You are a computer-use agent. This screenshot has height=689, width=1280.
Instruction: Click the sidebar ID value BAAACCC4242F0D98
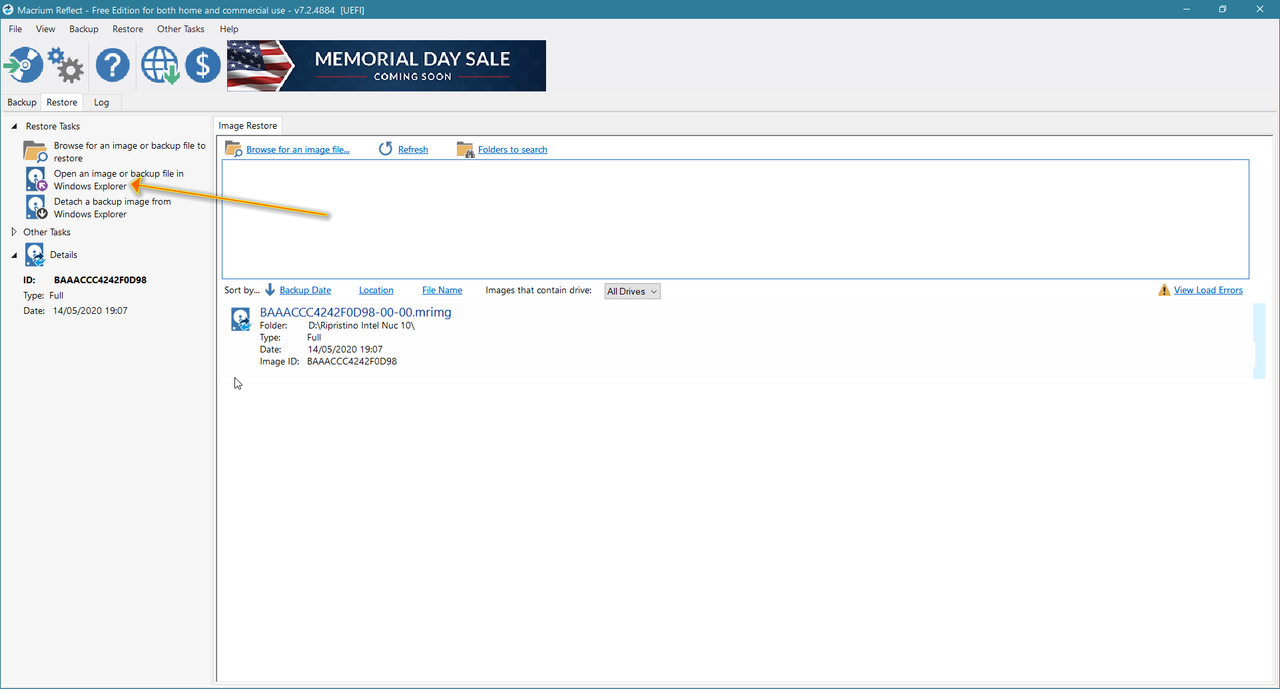coord(100,280)
